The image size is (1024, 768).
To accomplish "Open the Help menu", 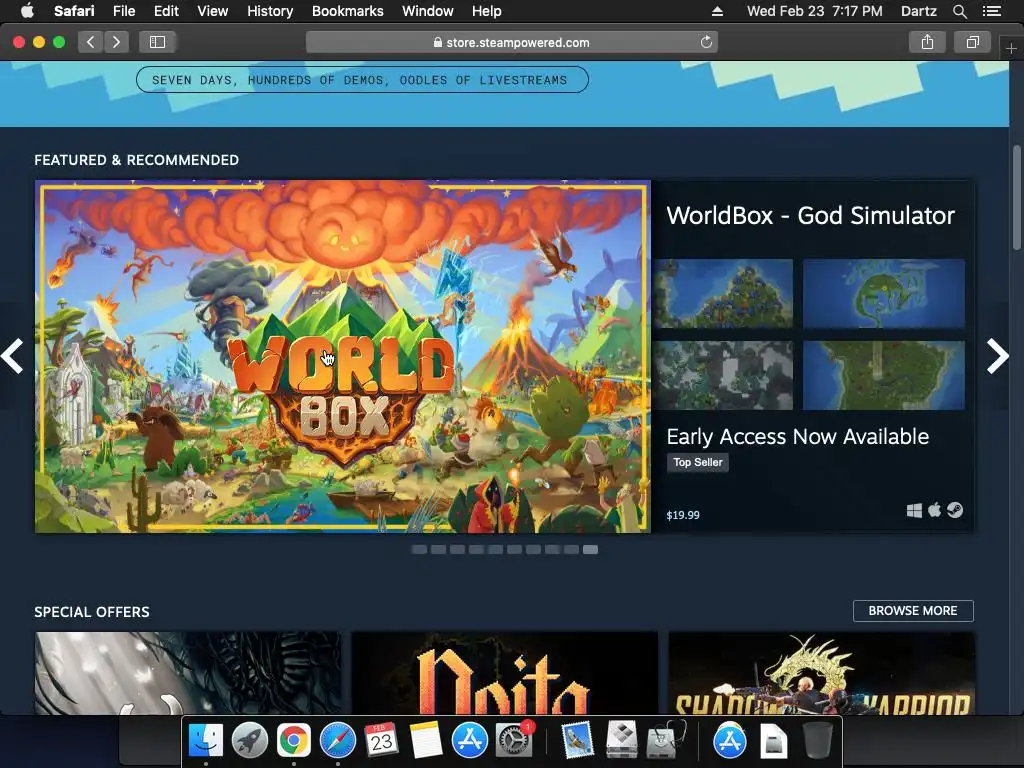I will pos(487,11).
